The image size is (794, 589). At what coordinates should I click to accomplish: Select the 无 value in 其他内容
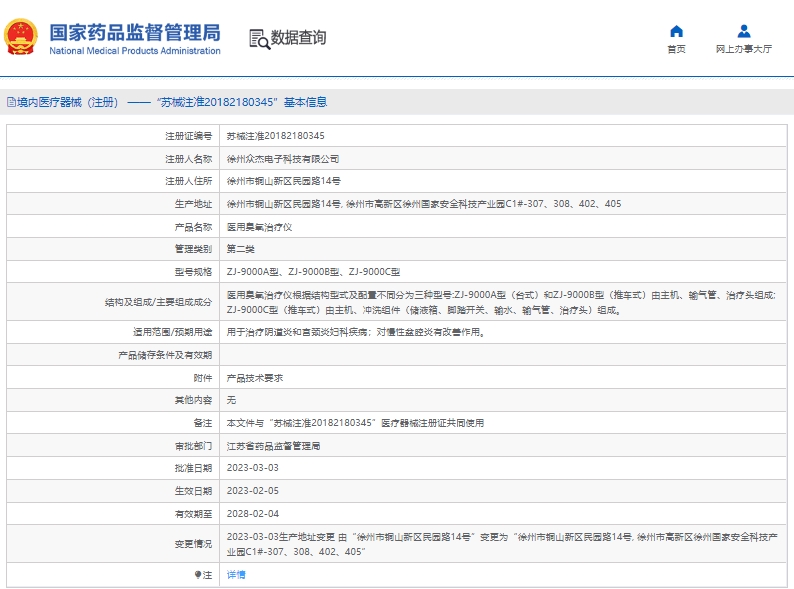231,400
